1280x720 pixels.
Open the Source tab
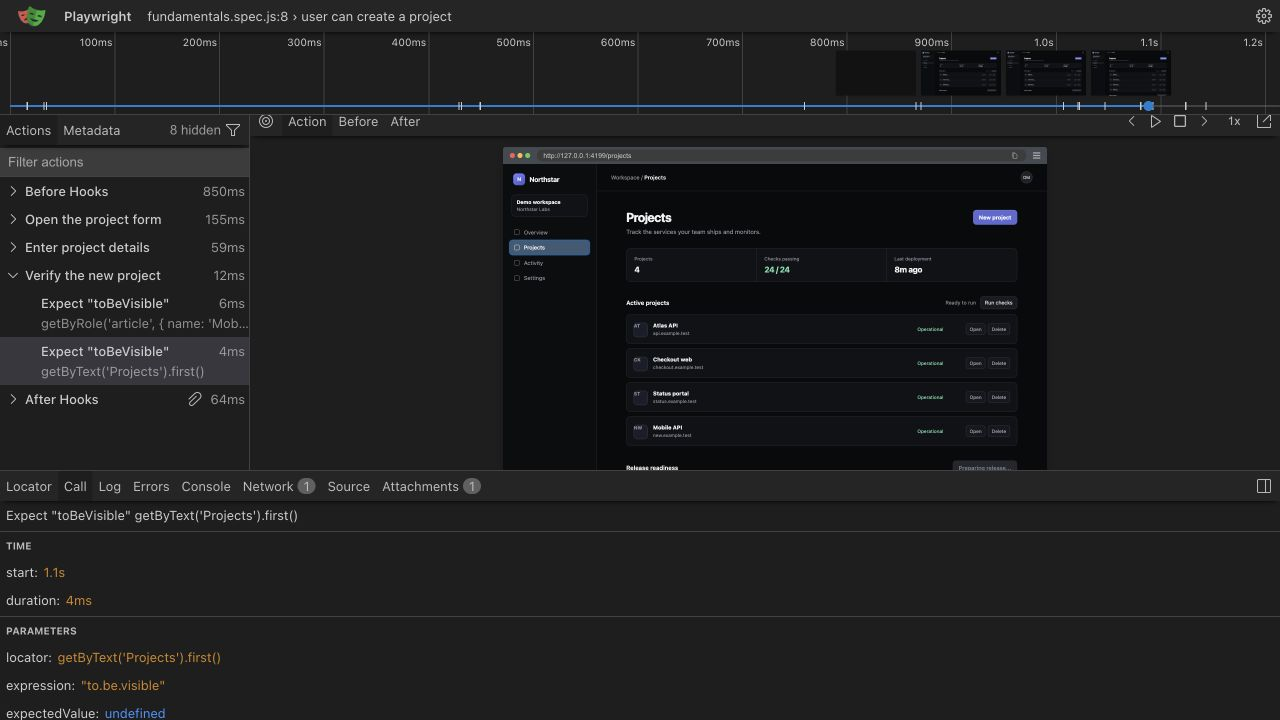click(x=348, y=486)
